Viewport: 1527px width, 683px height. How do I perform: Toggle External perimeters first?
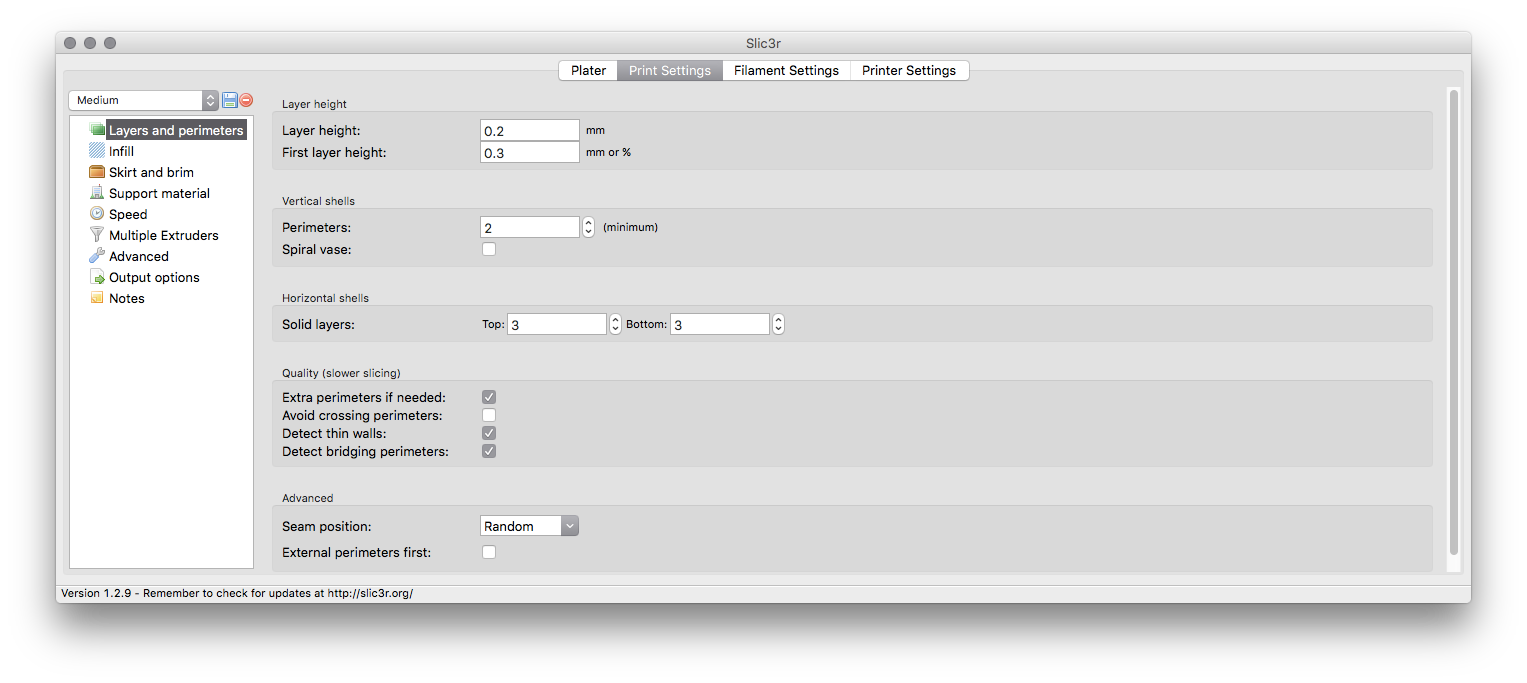point(488,551)
